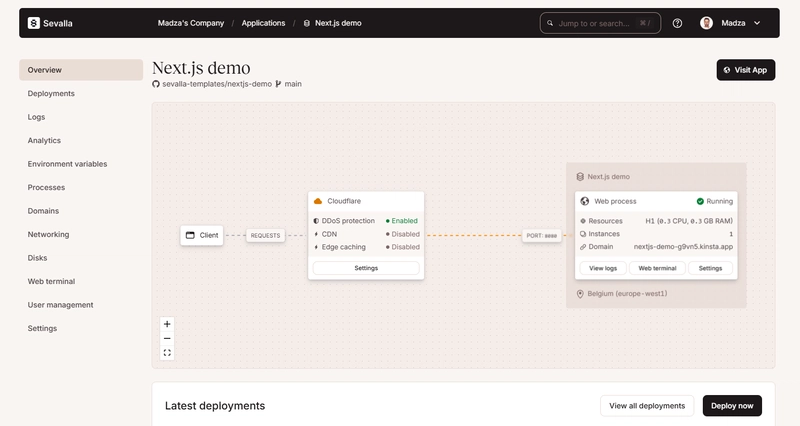
Task: Open Cloudflare Settings button
Action: click(366, 268)
